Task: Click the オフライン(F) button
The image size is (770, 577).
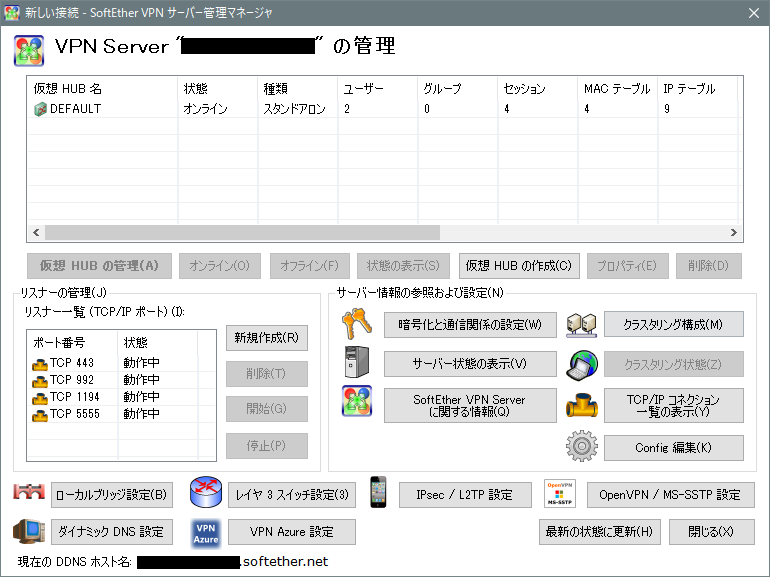Action: point(309,266)
